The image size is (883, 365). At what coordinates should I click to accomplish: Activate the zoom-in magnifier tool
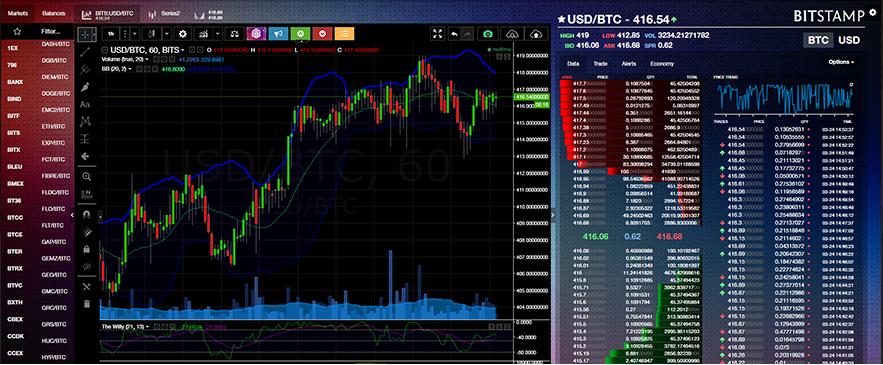pyautogui.click(x=86, y=176)
